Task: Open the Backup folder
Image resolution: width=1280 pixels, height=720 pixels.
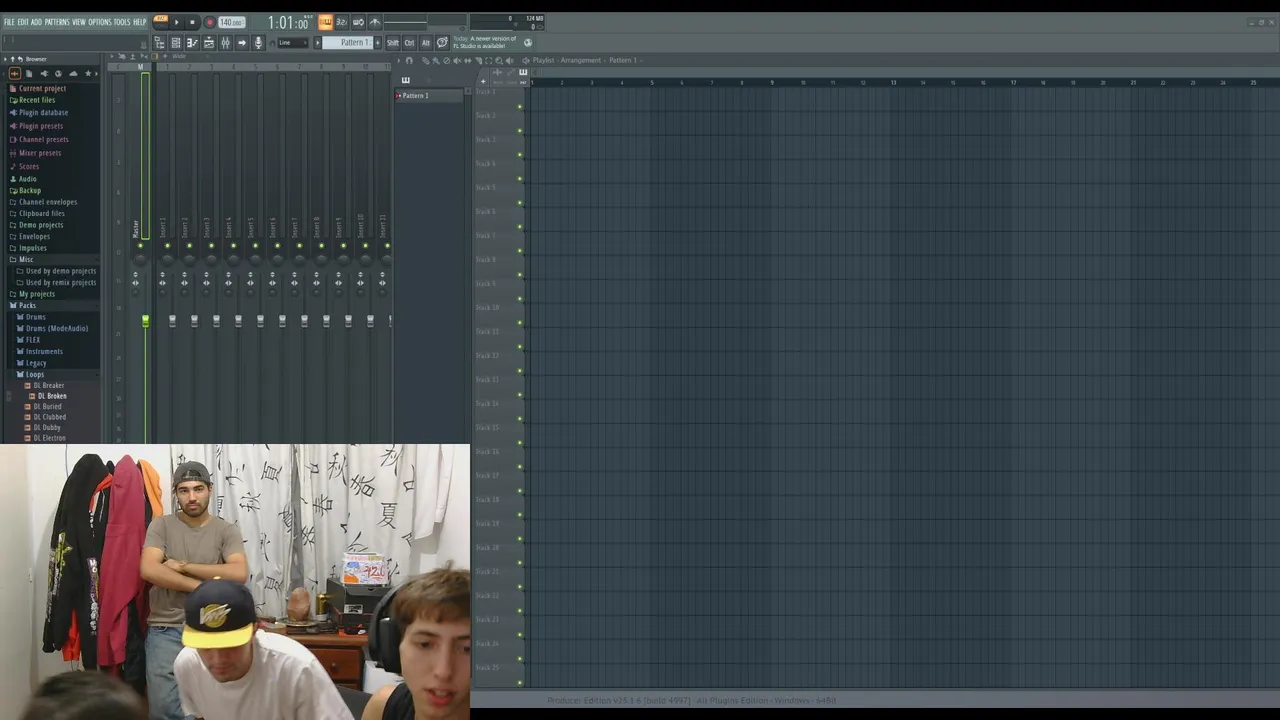Action: pos(30,190)
